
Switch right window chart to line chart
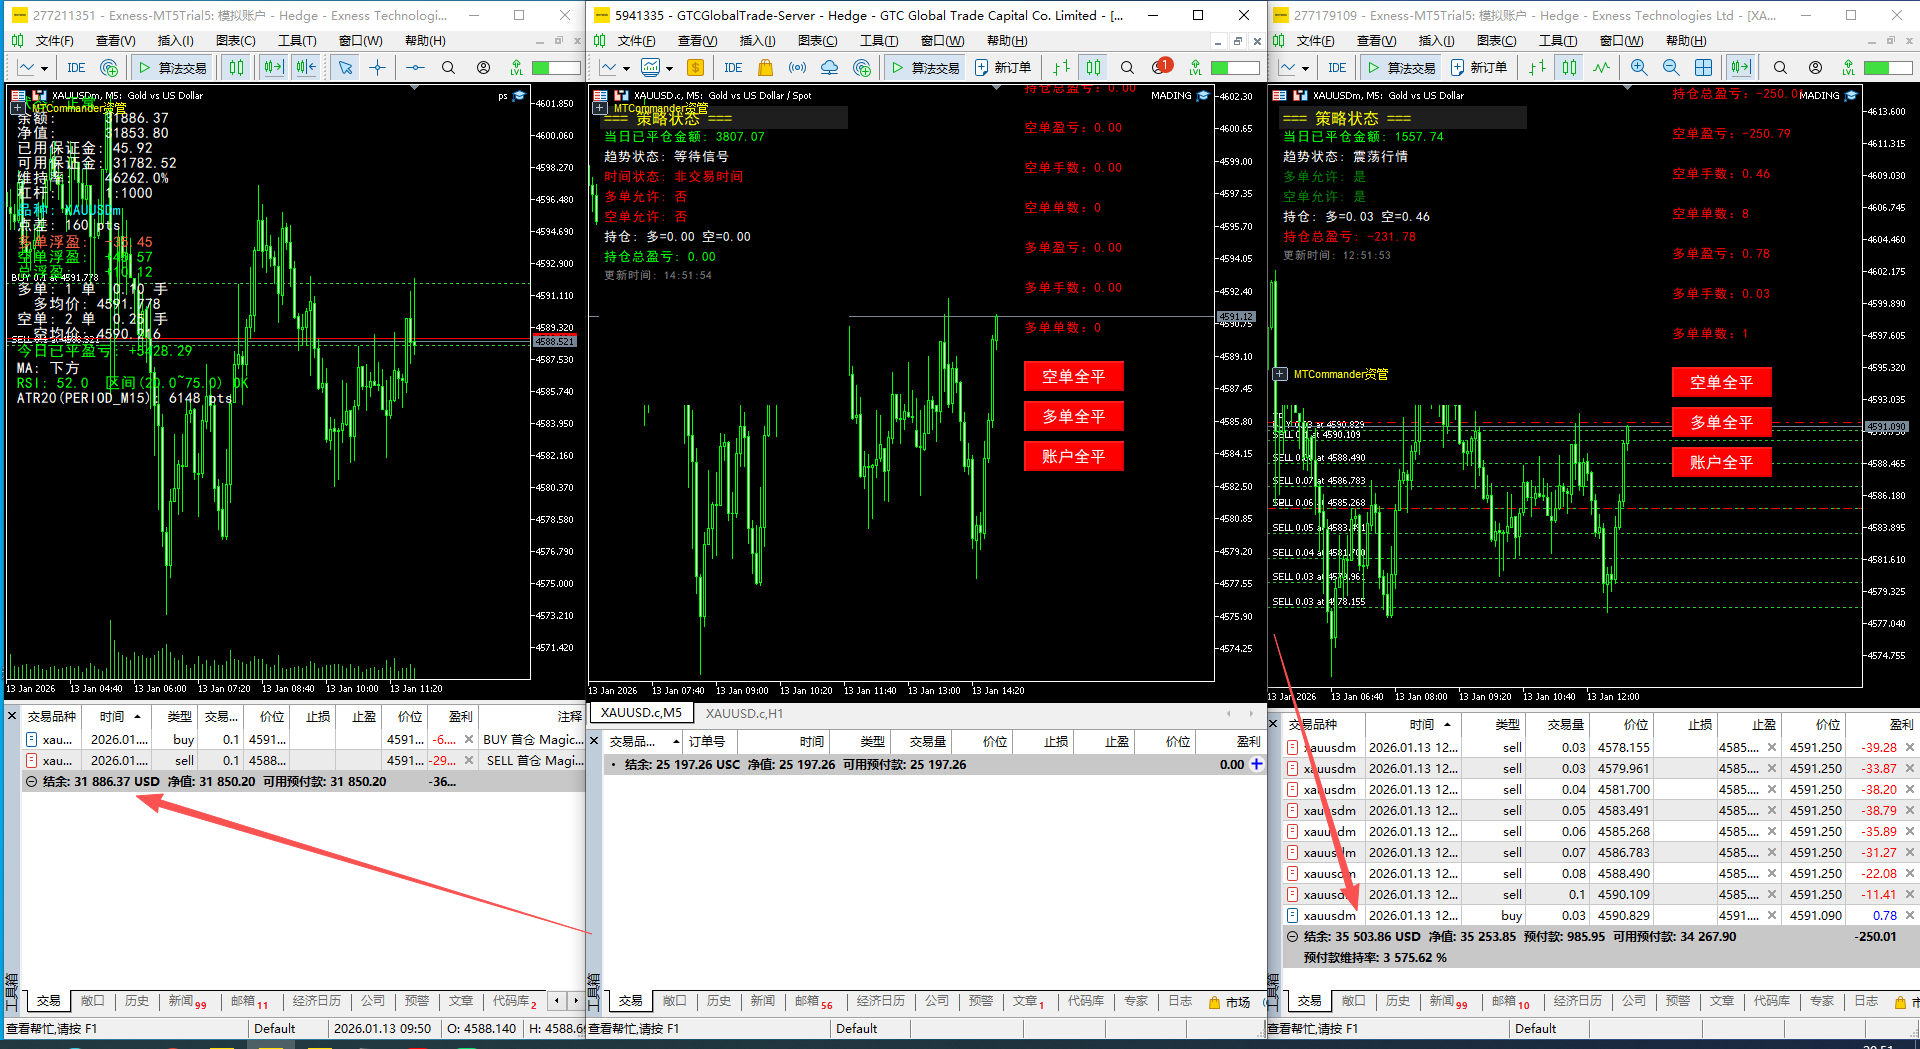pyautogui.click(x=1601, y=68)
